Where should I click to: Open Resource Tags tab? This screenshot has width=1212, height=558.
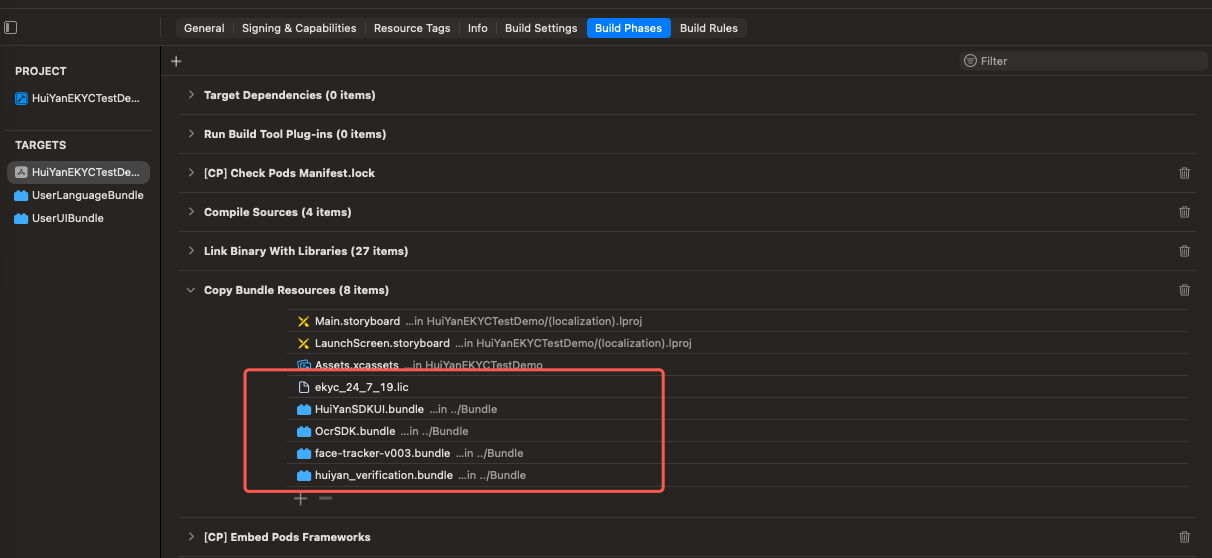click(412, 28)
